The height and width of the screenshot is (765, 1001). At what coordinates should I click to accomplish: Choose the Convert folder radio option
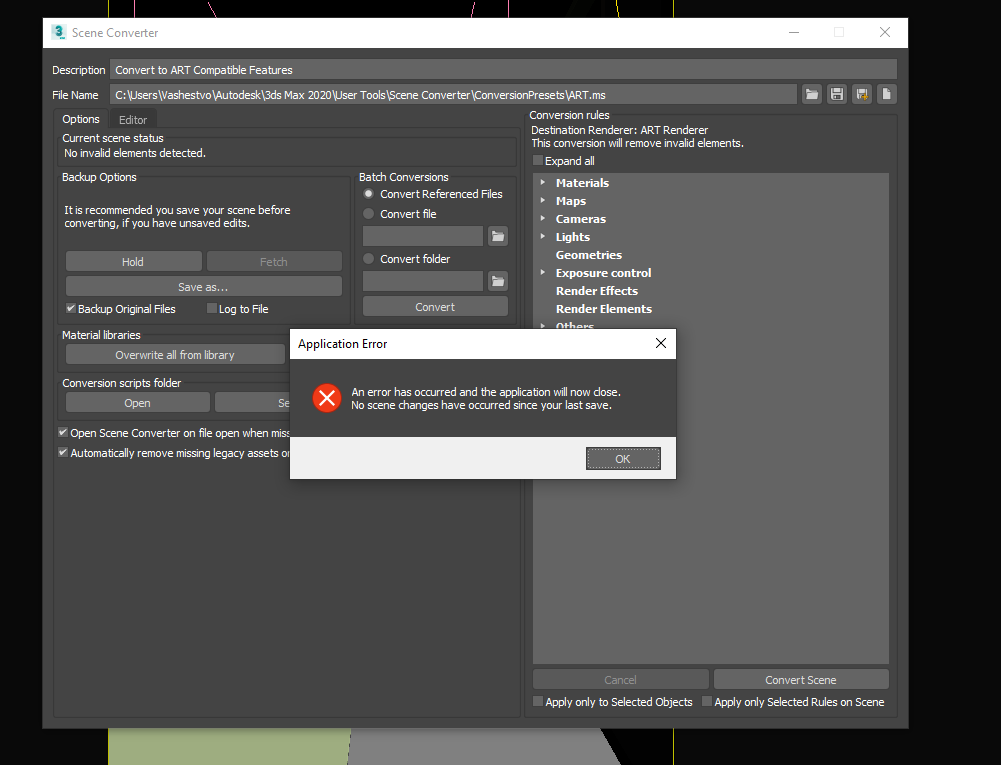tap(368, 259)
